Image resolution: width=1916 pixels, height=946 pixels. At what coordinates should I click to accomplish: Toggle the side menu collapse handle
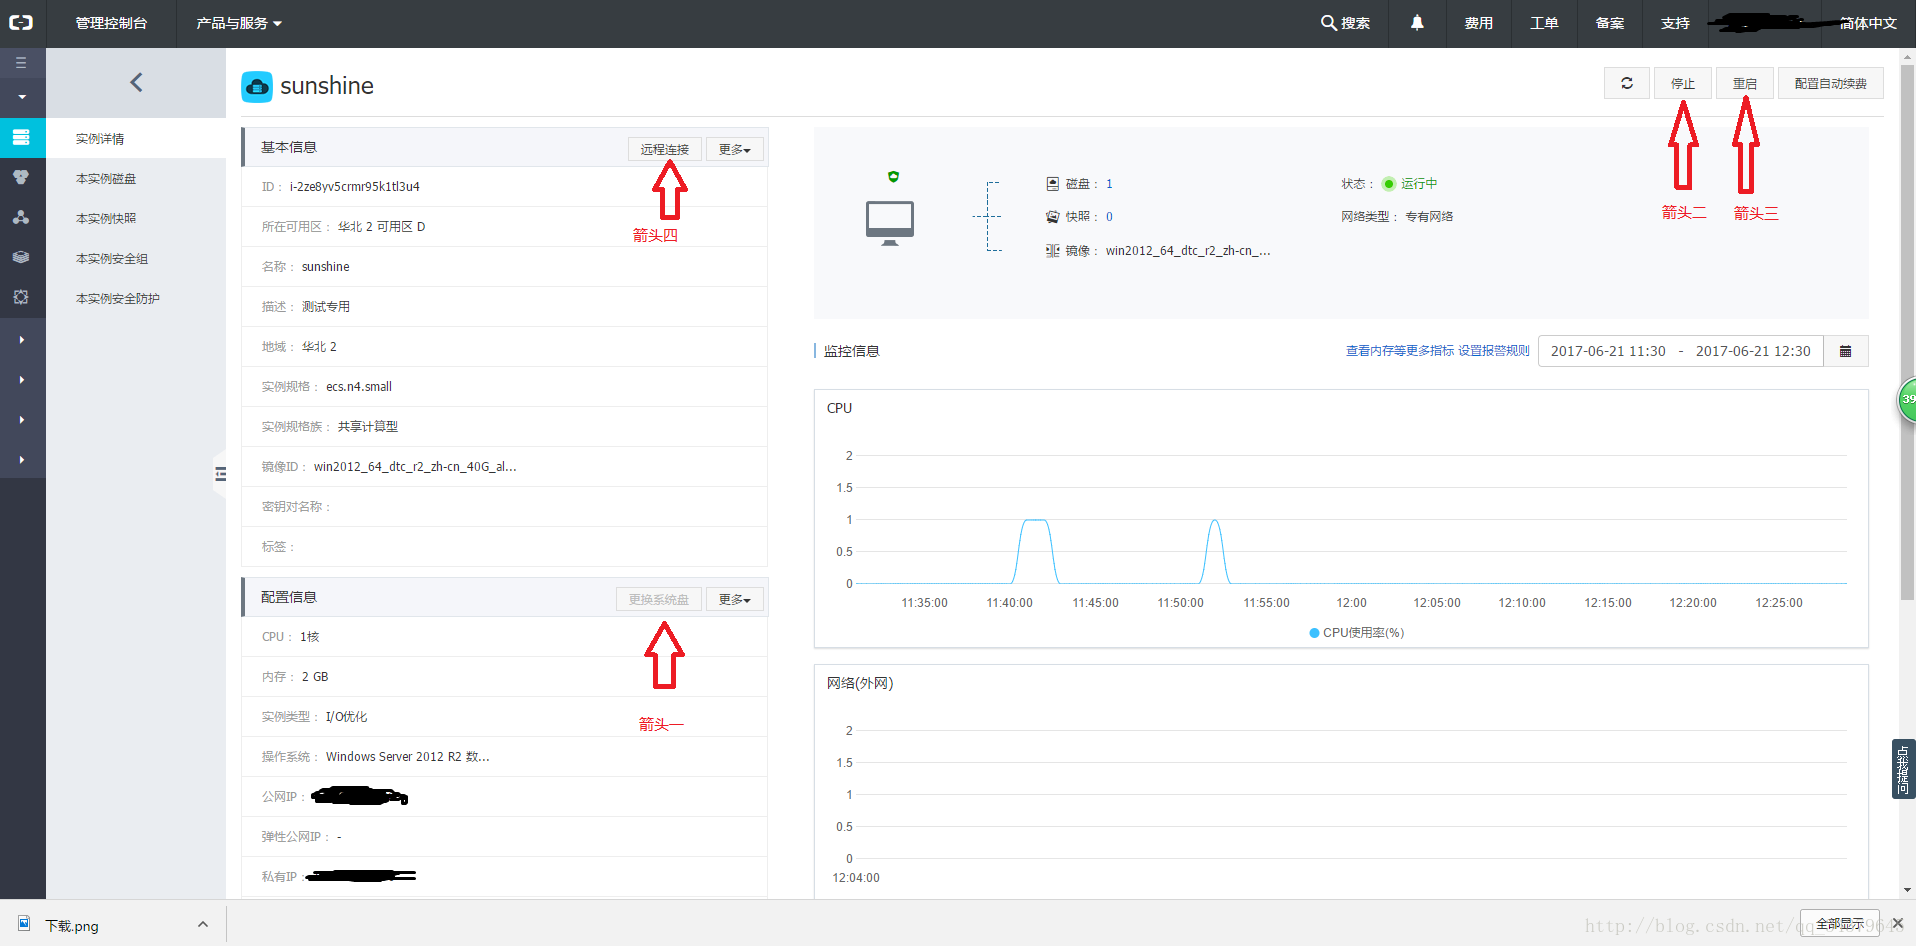(220, 474)
